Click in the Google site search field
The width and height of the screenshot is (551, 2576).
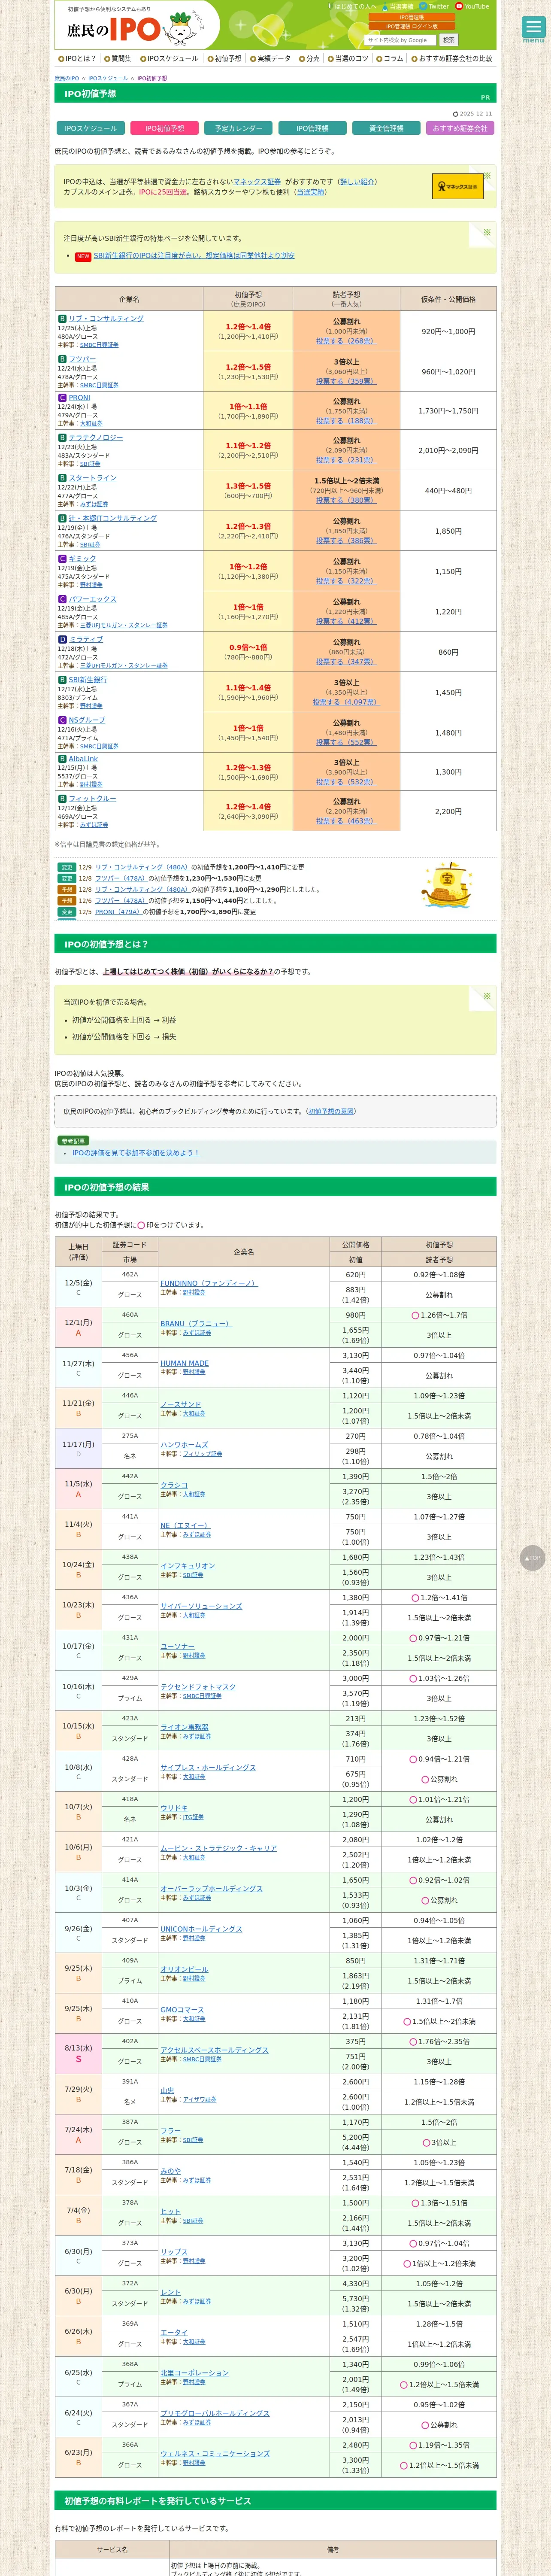400,40
